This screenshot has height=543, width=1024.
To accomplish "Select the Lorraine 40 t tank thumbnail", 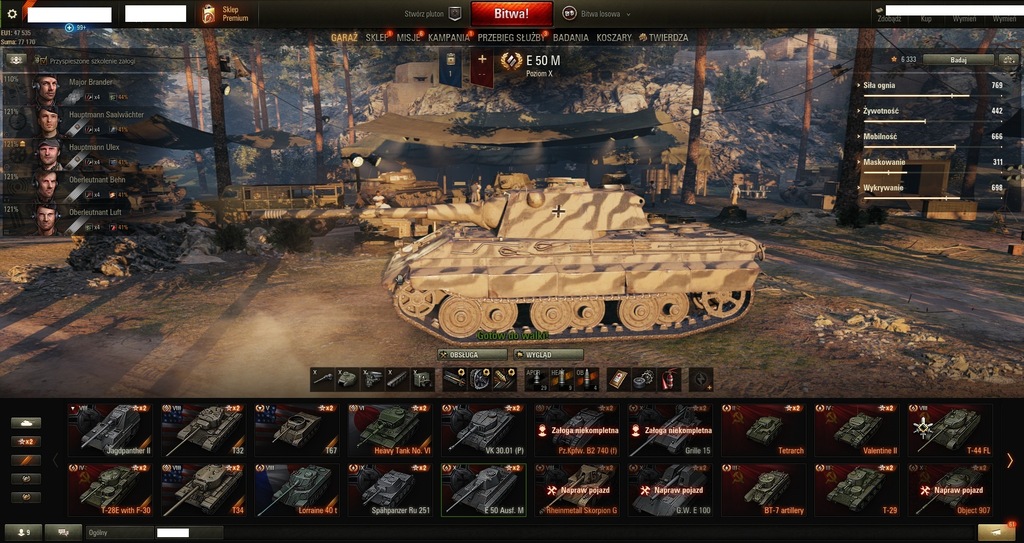I will (x=296, y=490).
